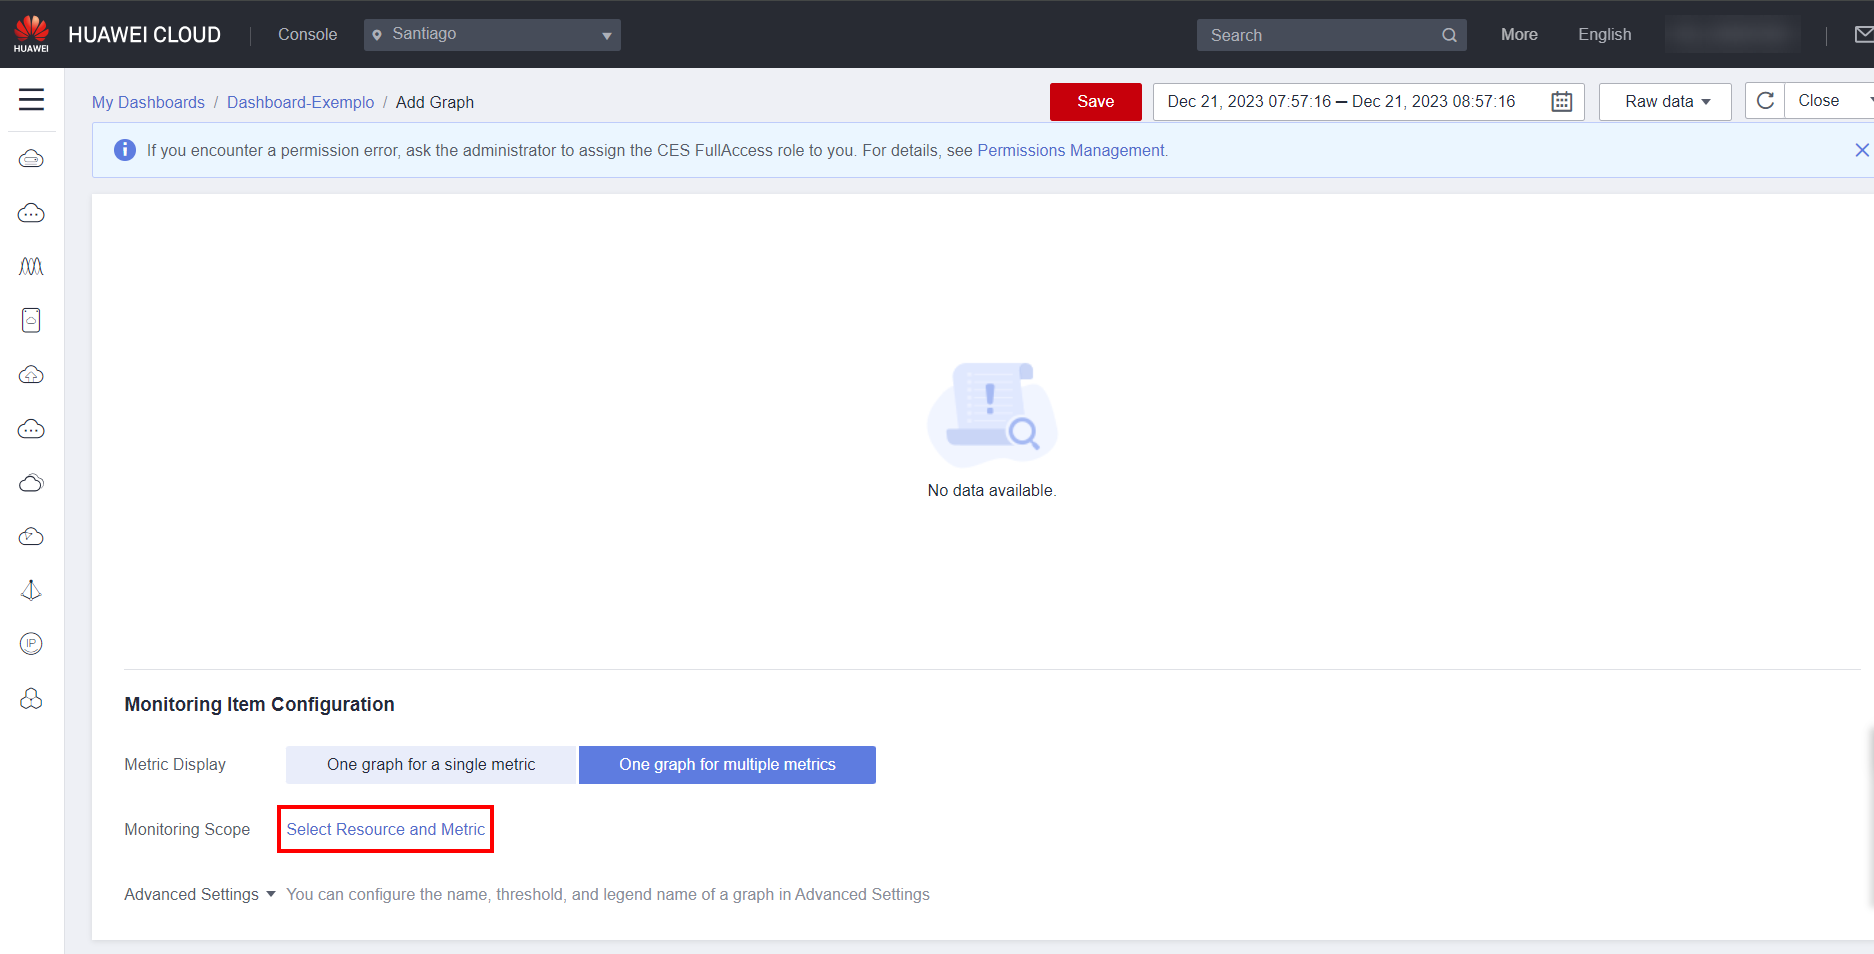Viewport: 1874px width, 954px height.
Task: Open the Santiago region dropdown
Action: [492, 35]
